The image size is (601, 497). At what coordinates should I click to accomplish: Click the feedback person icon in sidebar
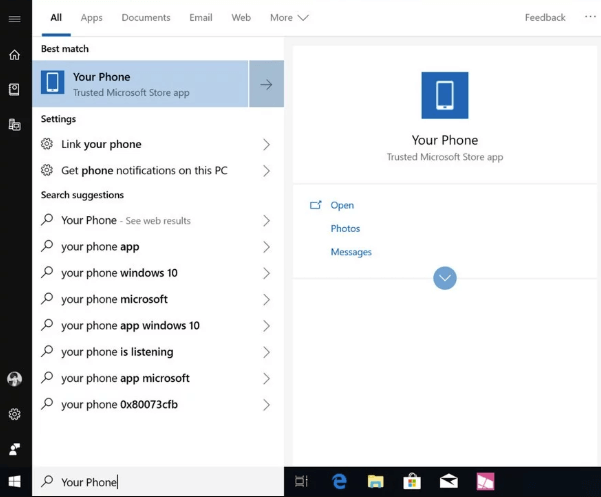point(15,449)
